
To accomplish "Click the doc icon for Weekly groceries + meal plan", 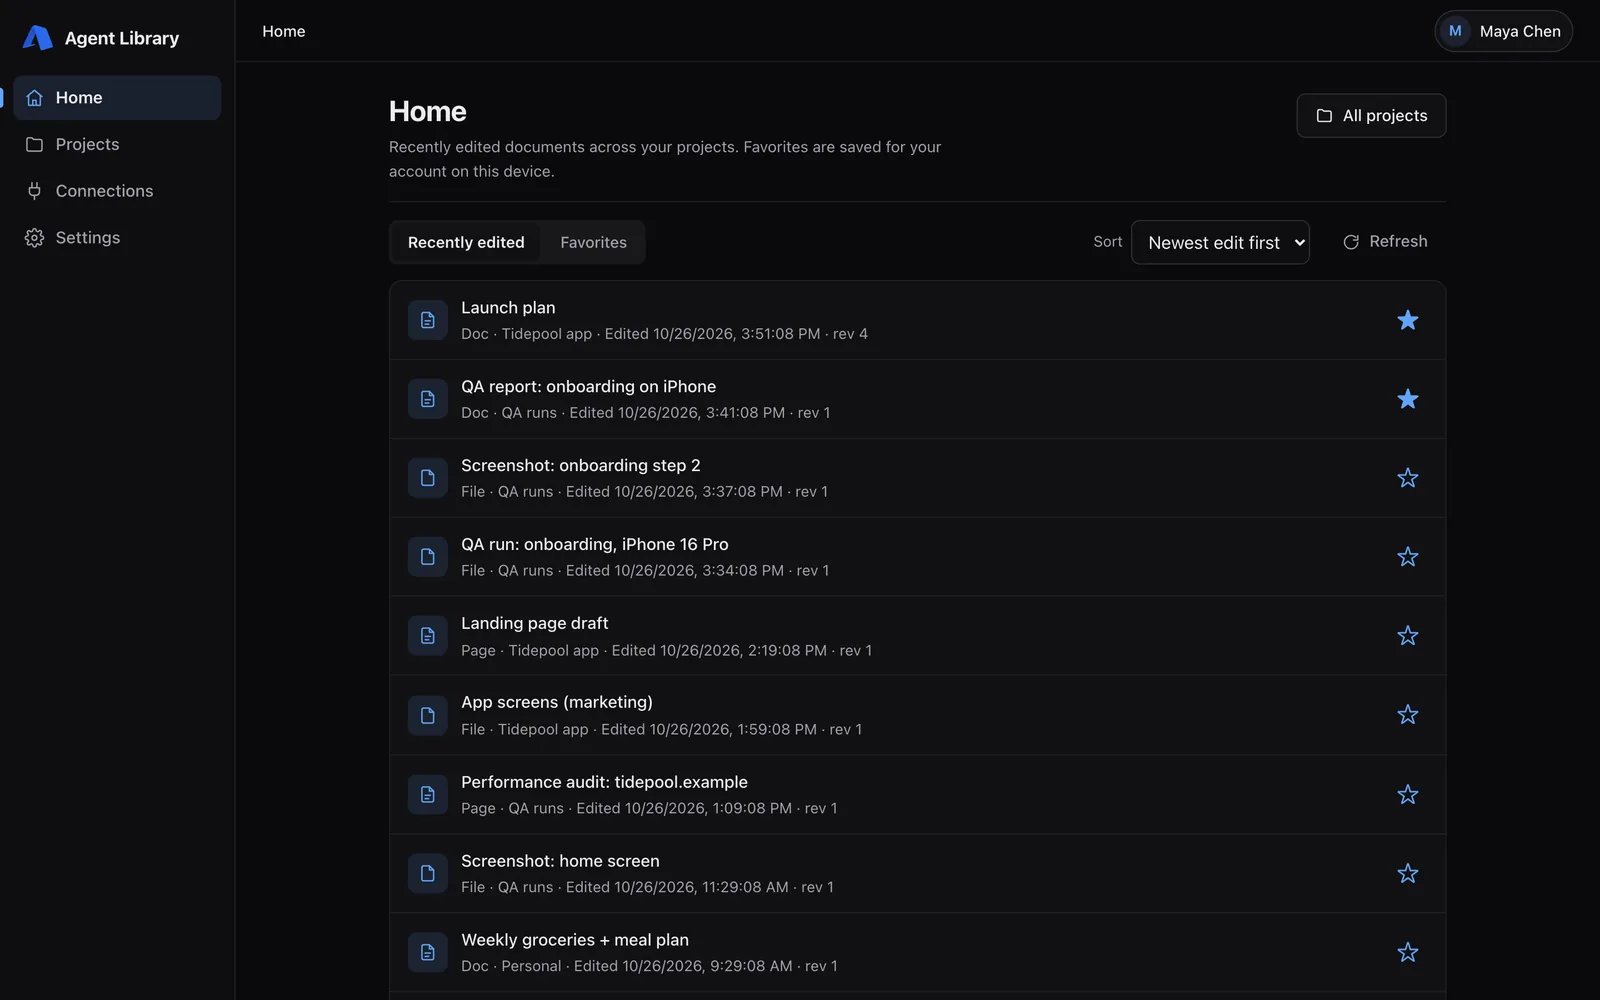I will click(x=428, y=952).
